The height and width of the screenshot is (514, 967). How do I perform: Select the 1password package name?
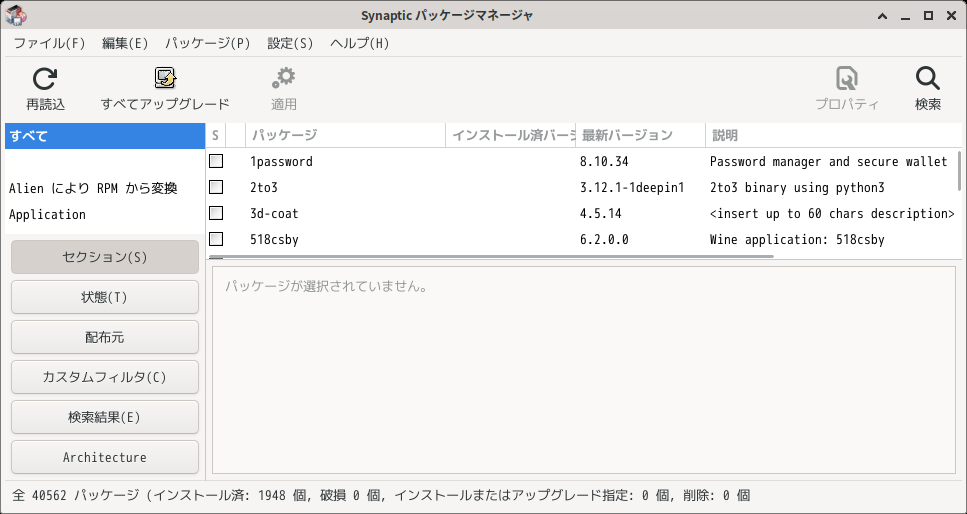coord(281,162)
